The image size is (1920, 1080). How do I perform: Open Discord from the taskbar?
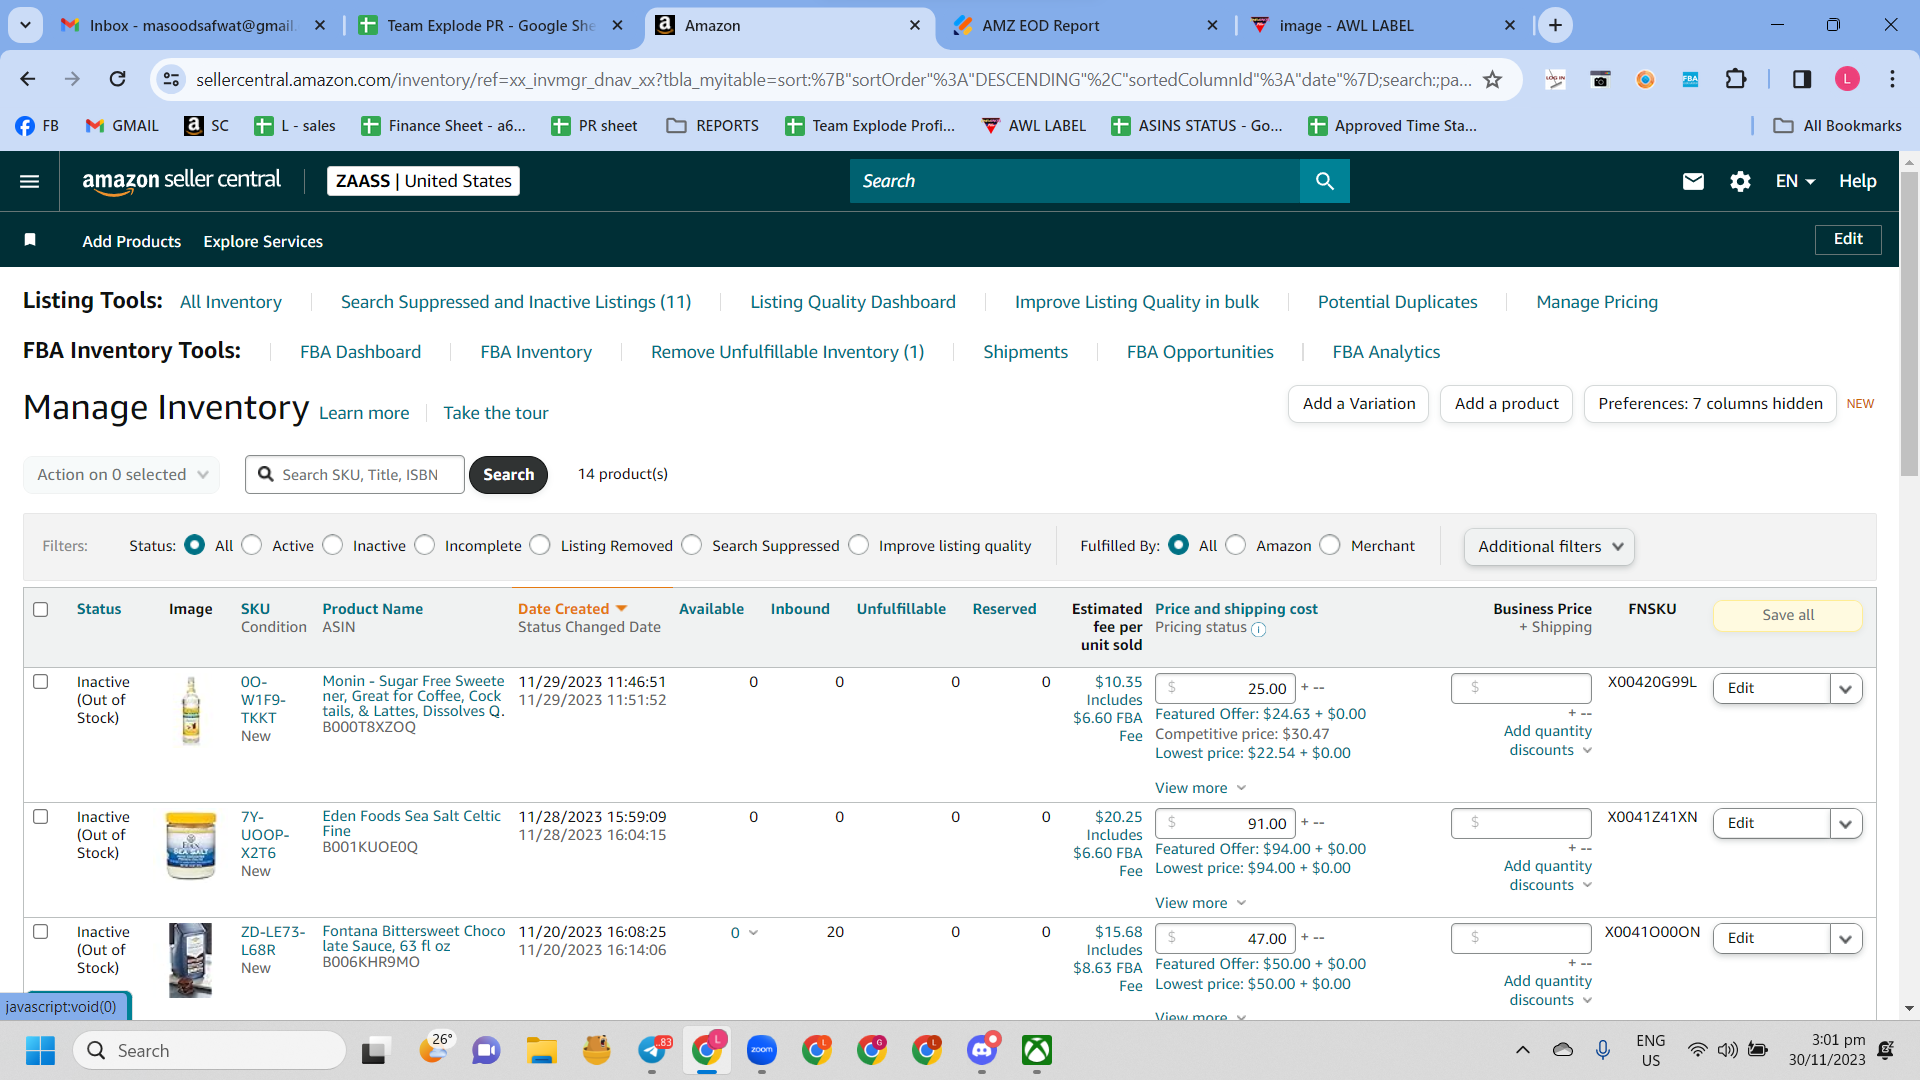pos(982,1050)
